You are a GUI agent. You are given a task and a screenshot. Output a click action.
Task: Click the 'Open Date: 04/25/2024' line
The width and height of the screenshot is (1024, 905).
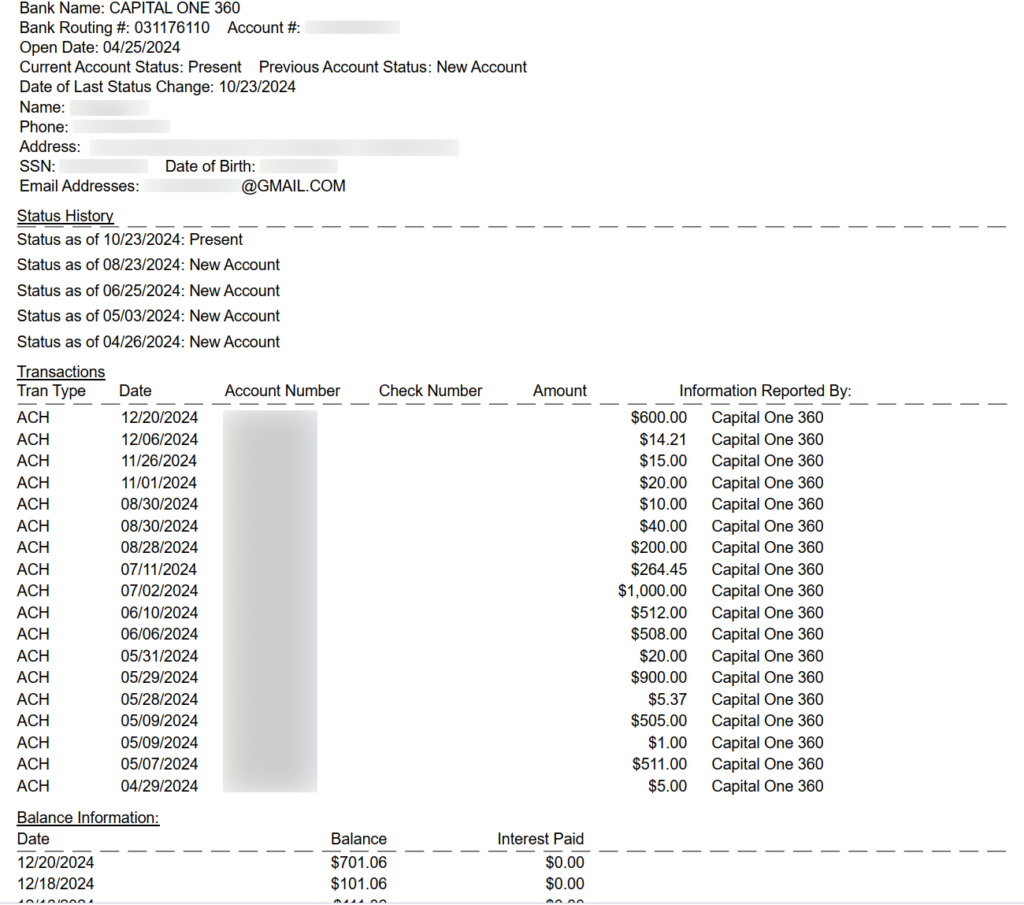point(100,48)
